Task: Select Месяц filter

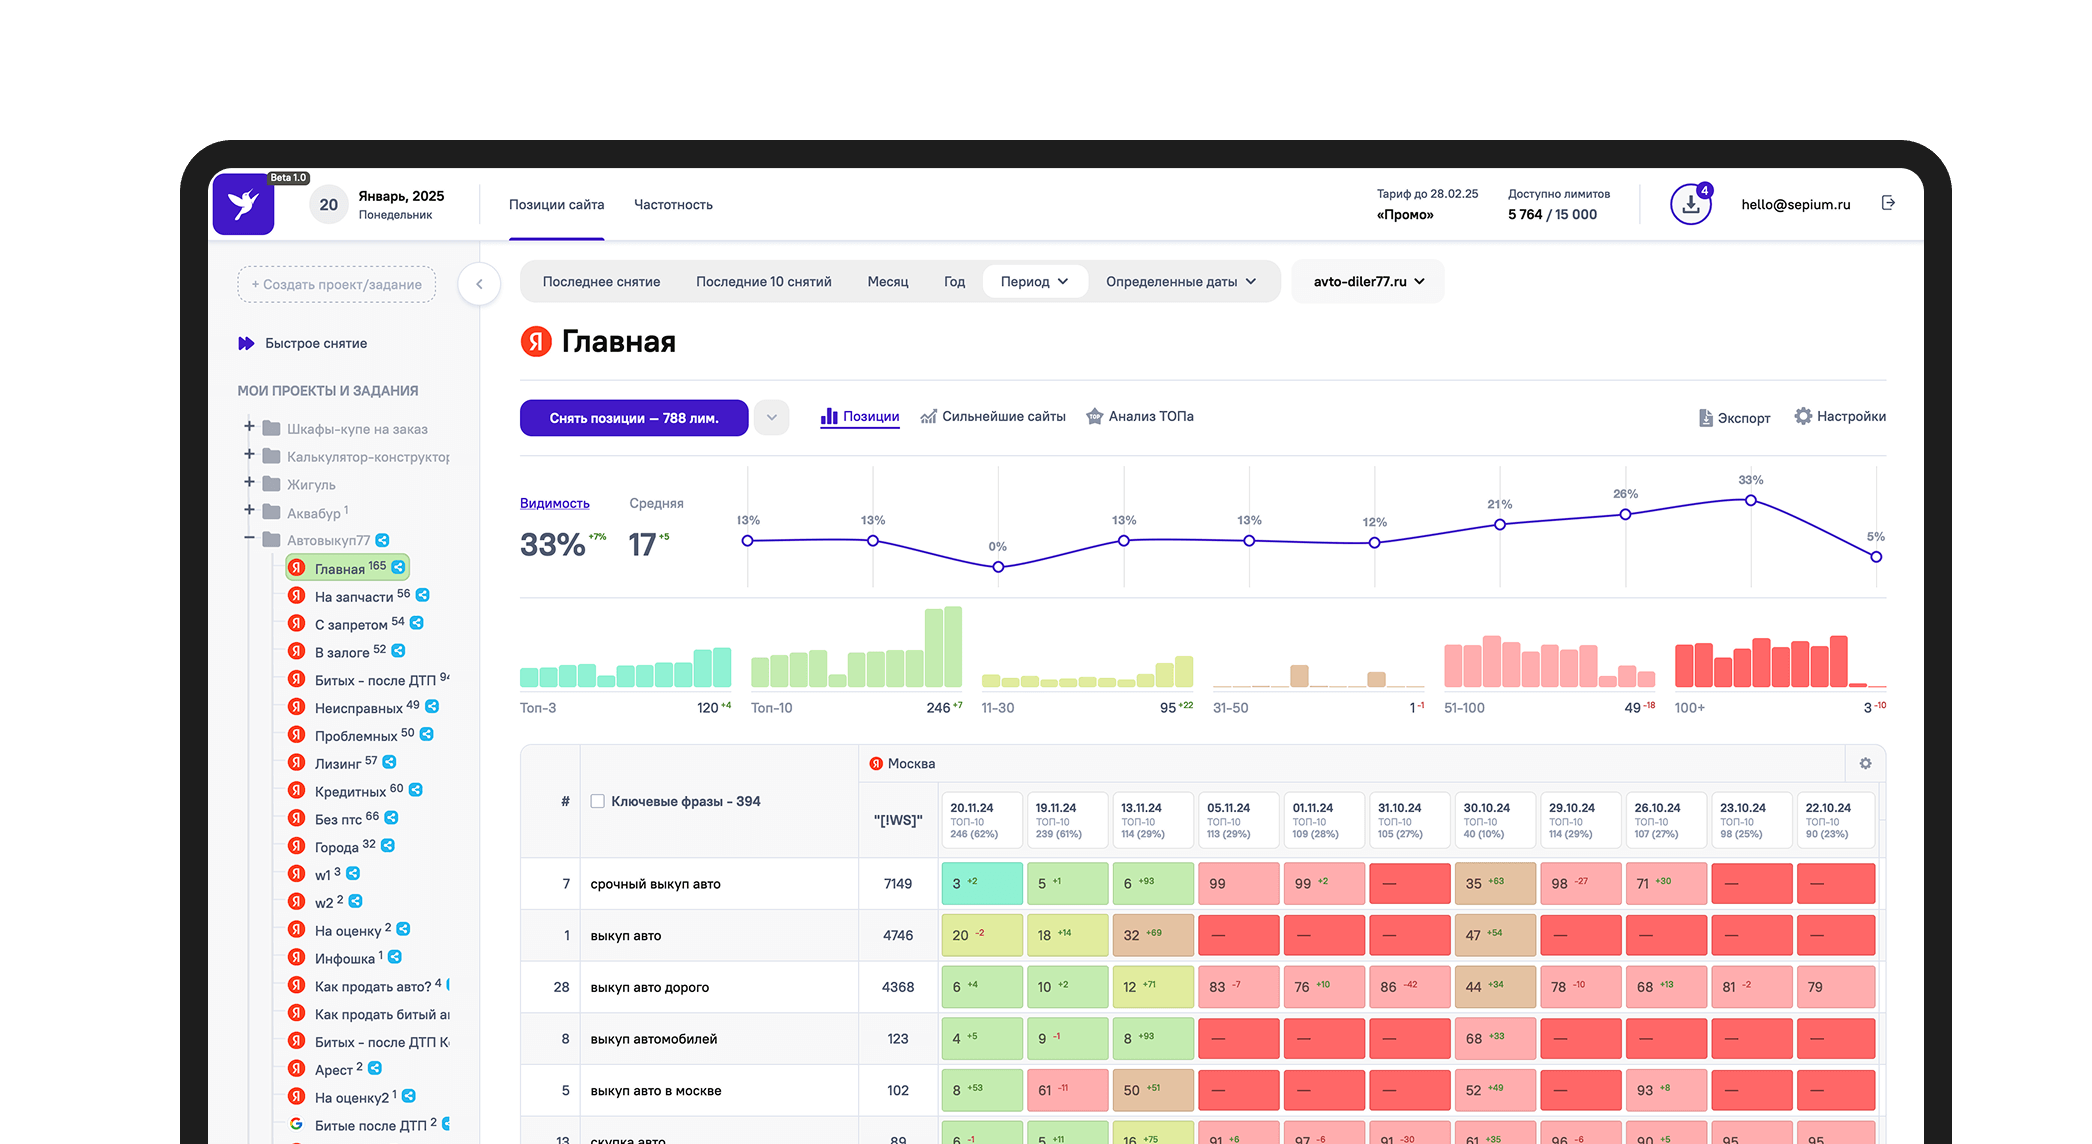Action: point(888,281)
